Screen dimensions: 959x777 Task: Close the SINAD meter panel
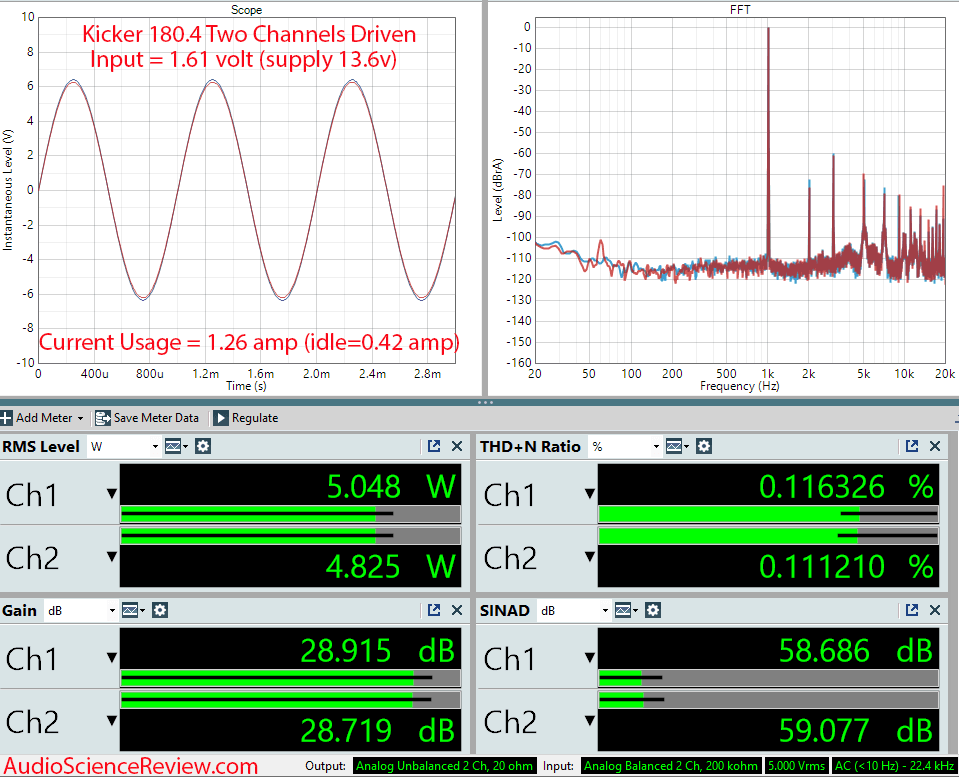[935, 610]
